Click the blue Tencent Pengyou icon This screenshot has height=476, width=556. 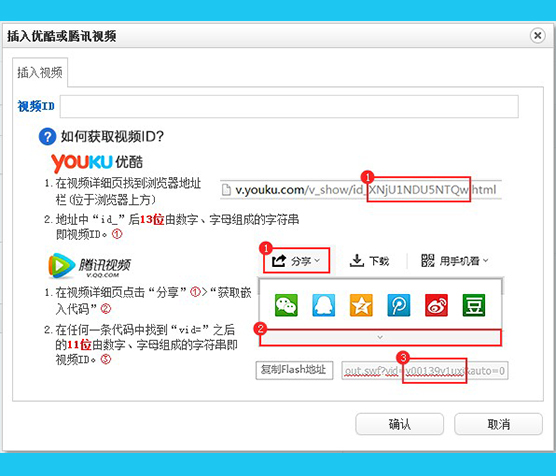[399, 305]
